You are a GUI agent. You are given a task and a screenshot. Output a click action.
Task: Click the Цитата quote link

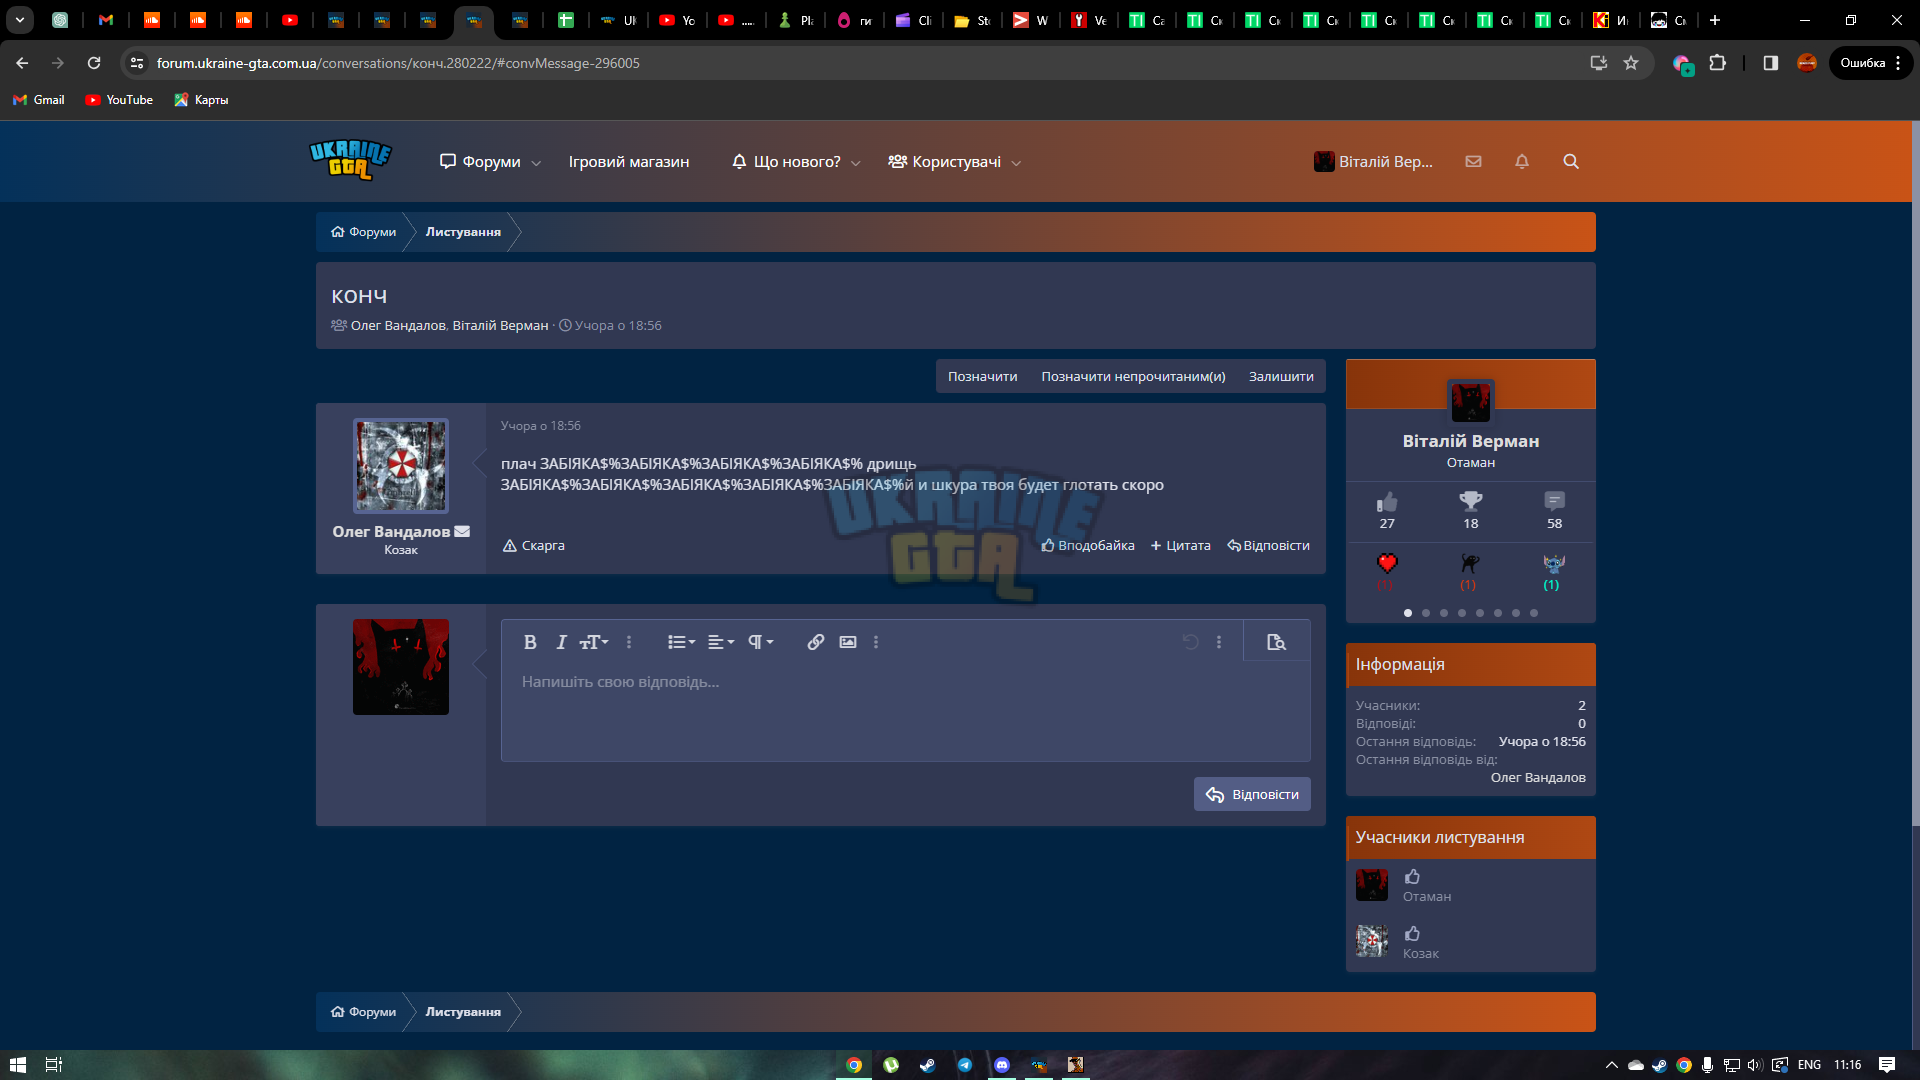pyautogui.click(x=1180, y=545)
